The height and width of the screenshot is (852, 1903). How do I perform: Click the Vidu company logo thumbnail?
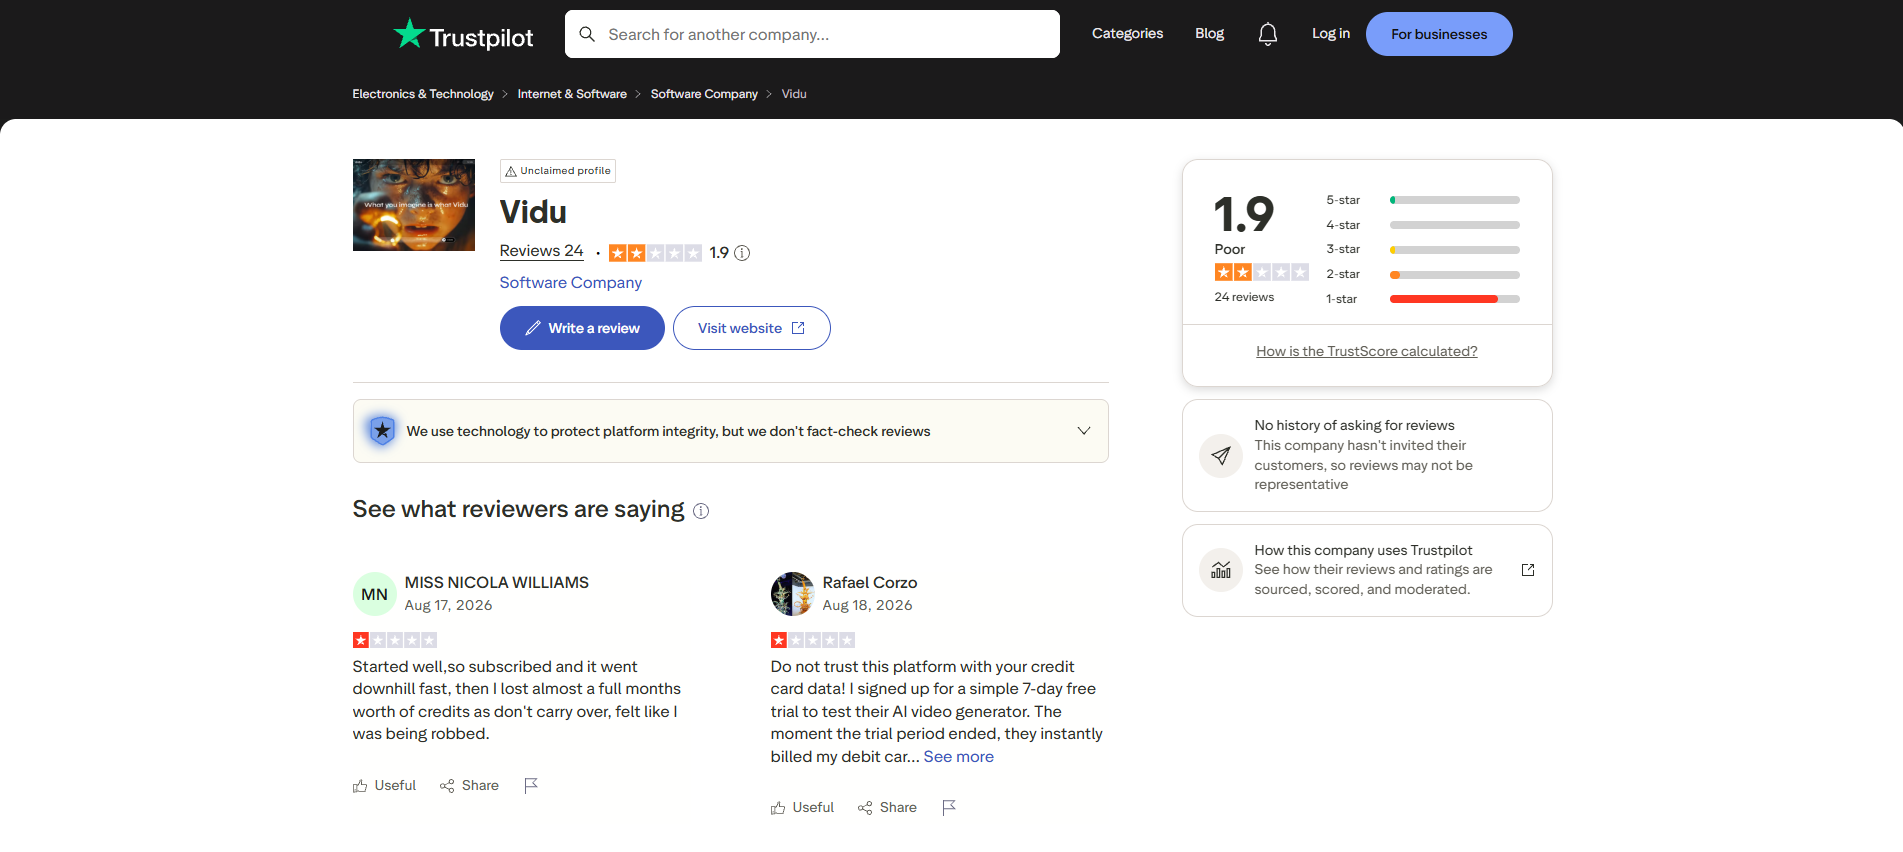[x=414, y=205]
